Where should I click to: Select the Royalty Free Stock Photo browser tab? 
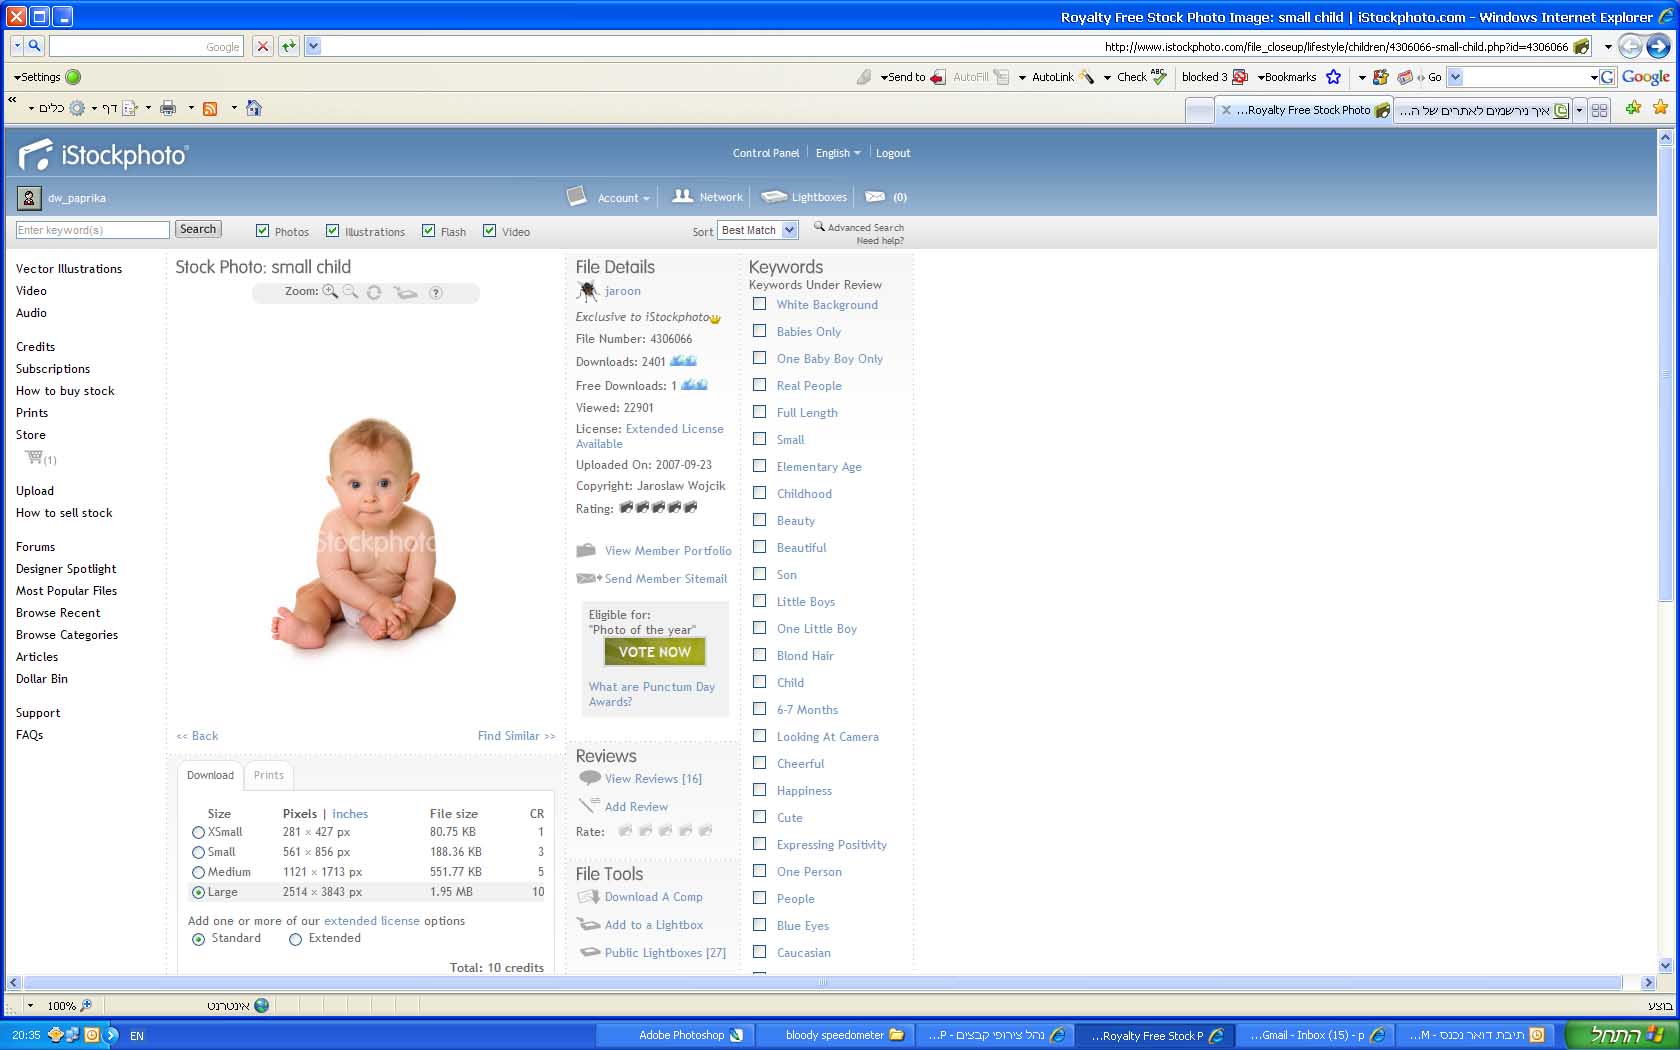[x=1305, y=110]
